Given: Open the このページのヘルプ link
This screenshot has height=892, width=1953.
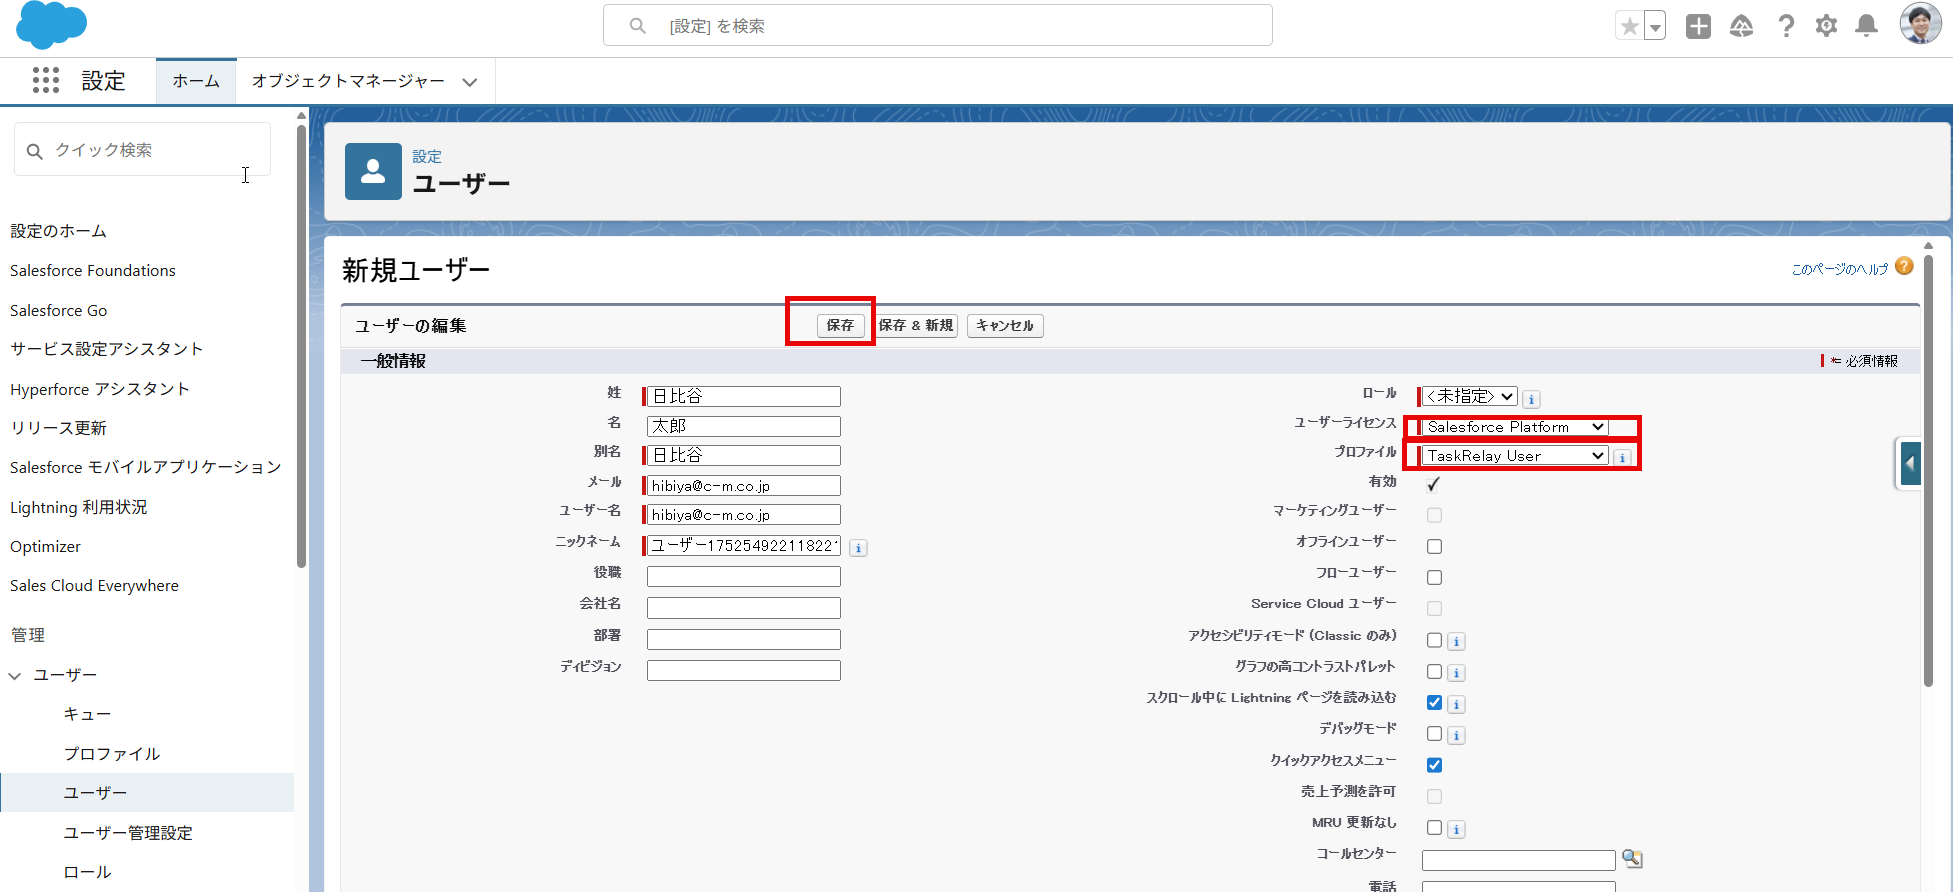Looking at the screenshot, I should point(1840,268).
